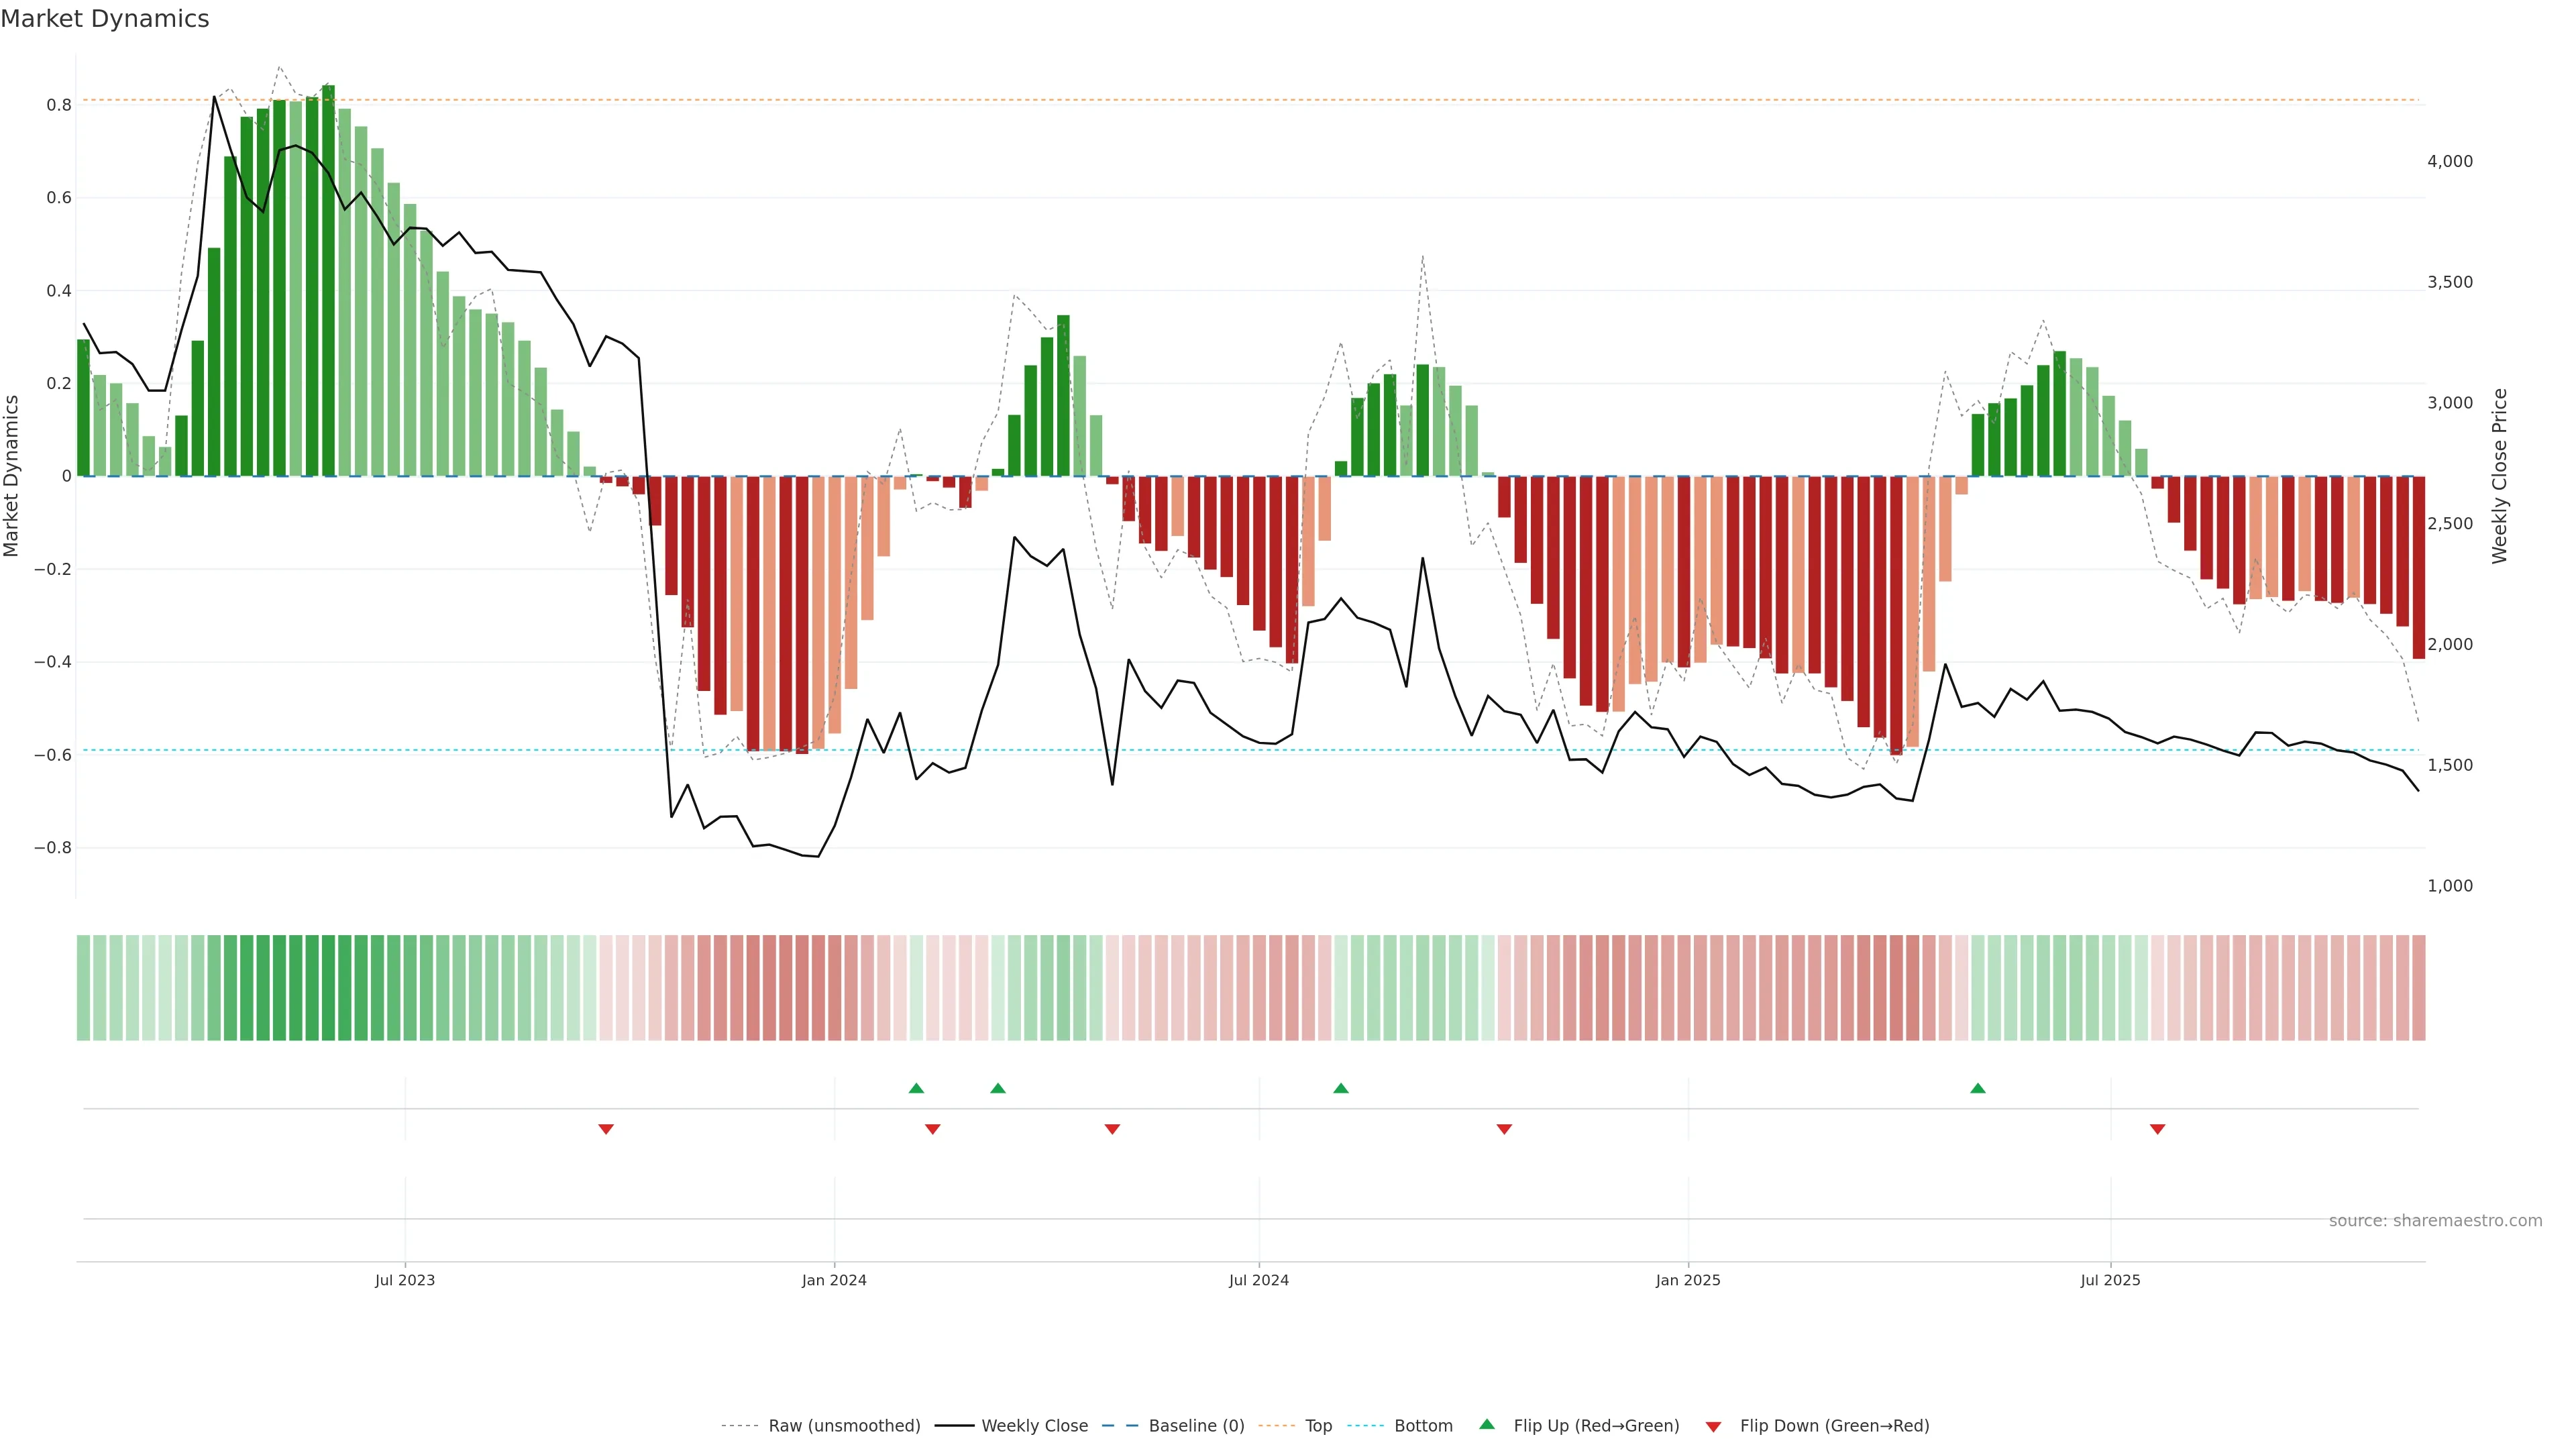Click the Jan 2024 x-axis label
The height and width of the screenshot is (1449, 2576).
tap(834, 1280)
